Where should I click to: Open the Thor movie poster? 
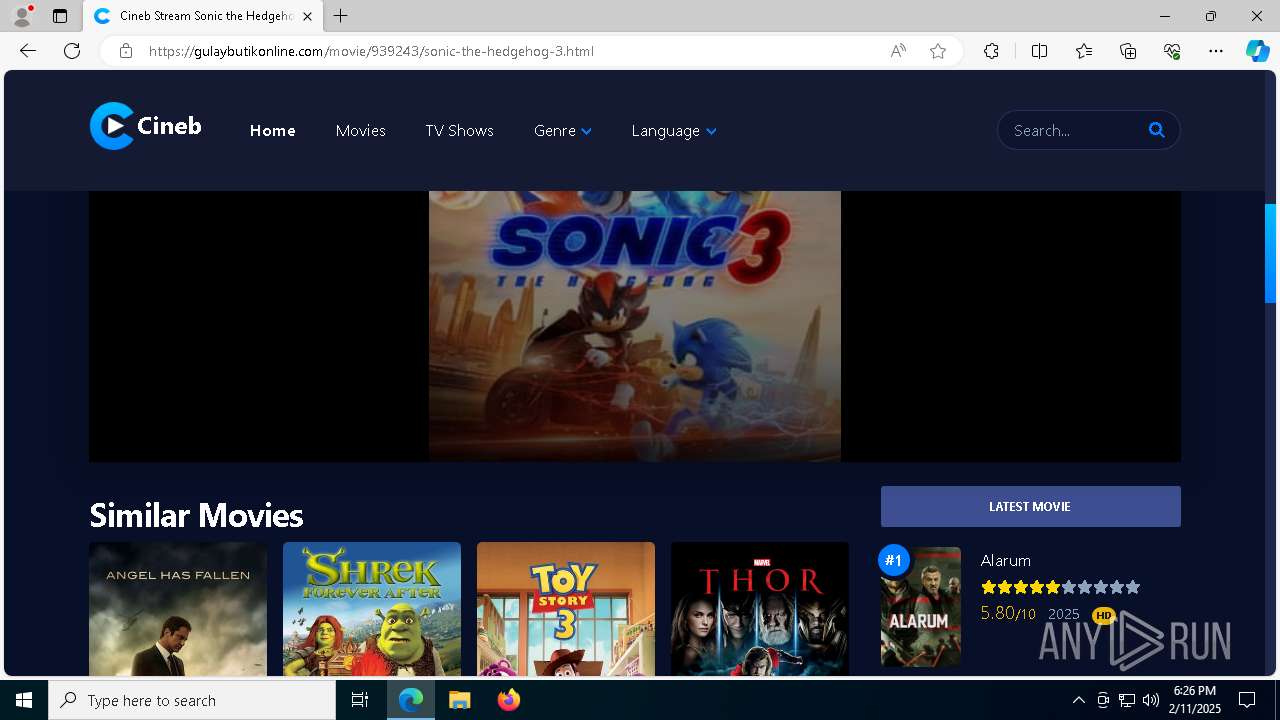(760, 609)
